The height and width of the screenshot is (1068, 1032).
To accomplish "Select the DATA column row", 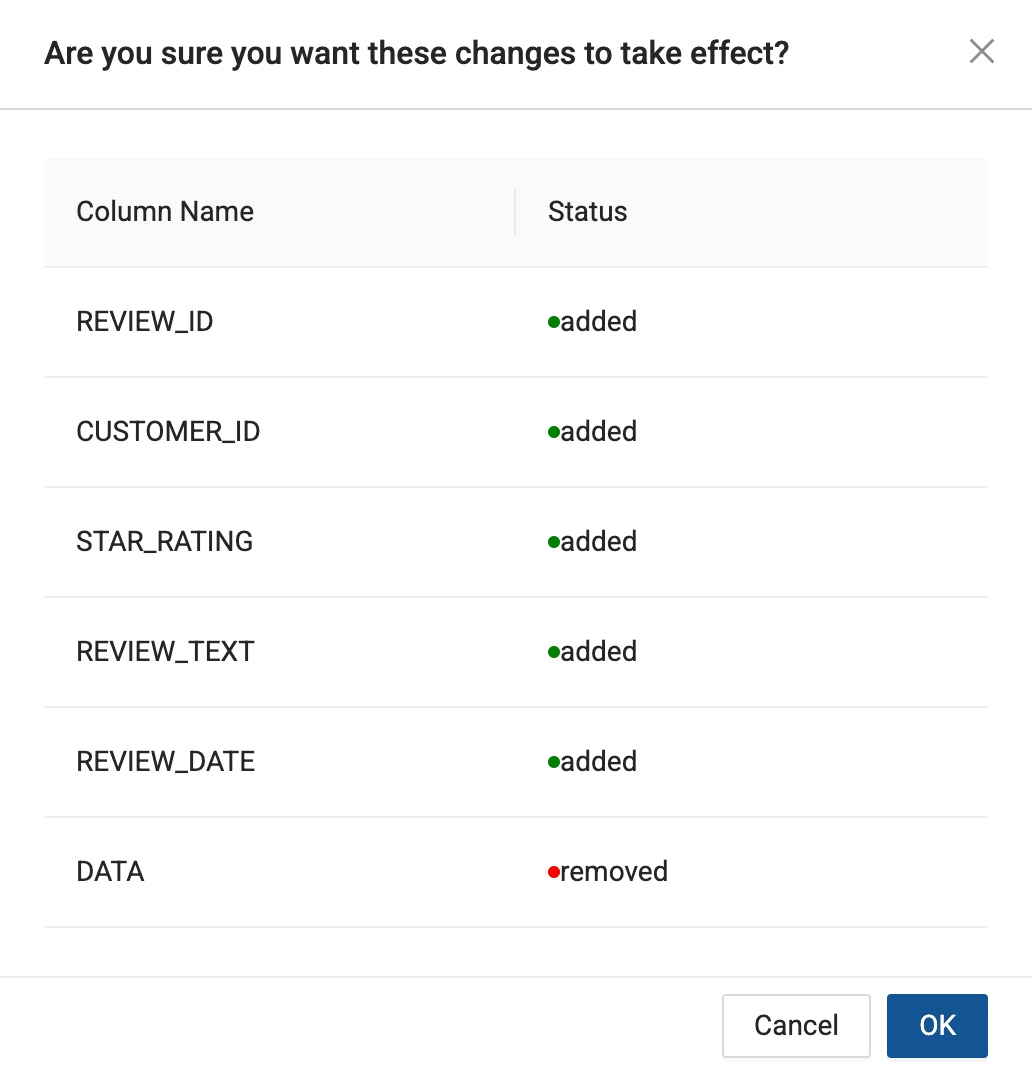I will (x=516, y=872).
